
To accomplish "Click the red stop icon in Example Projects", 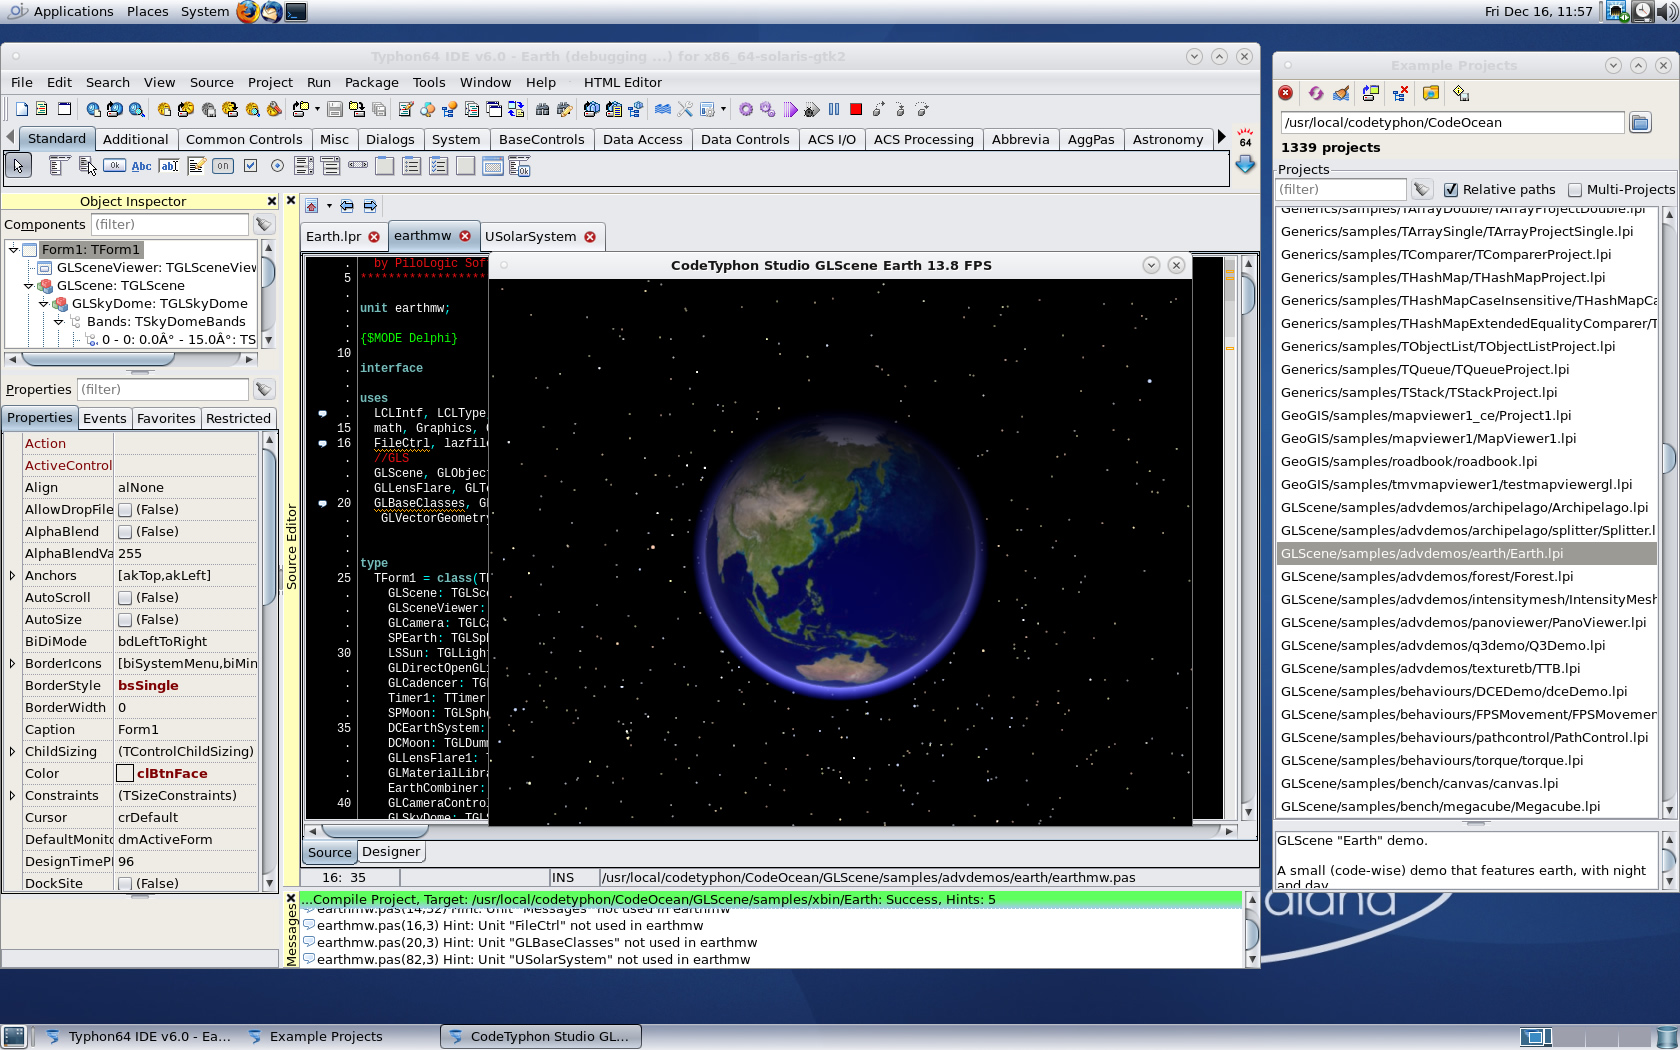I will (1286, 93).
